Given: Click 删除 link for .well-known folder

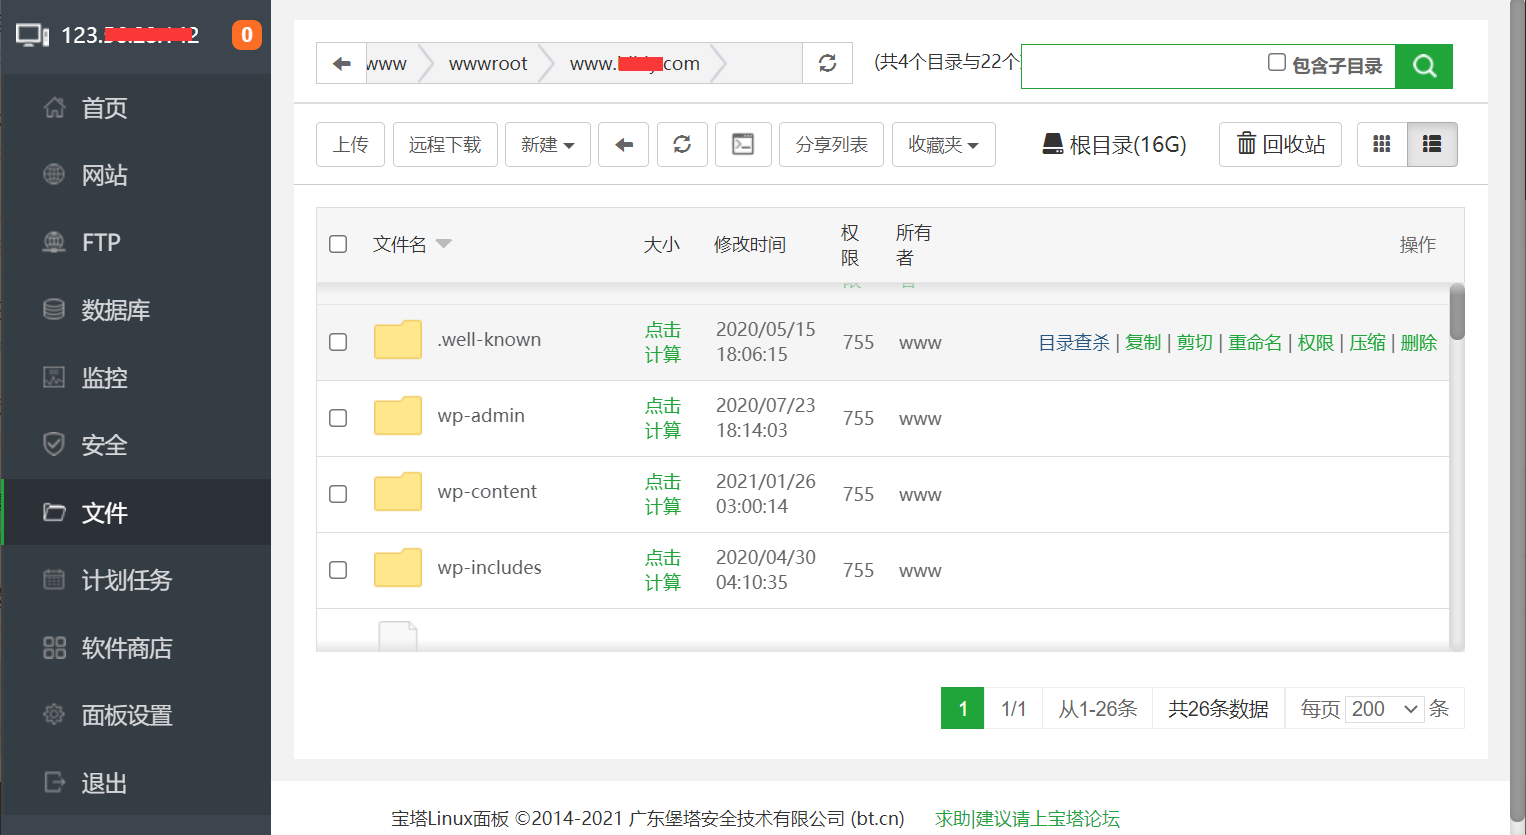Looking at the screenshot, I should tap(1418, 343).
